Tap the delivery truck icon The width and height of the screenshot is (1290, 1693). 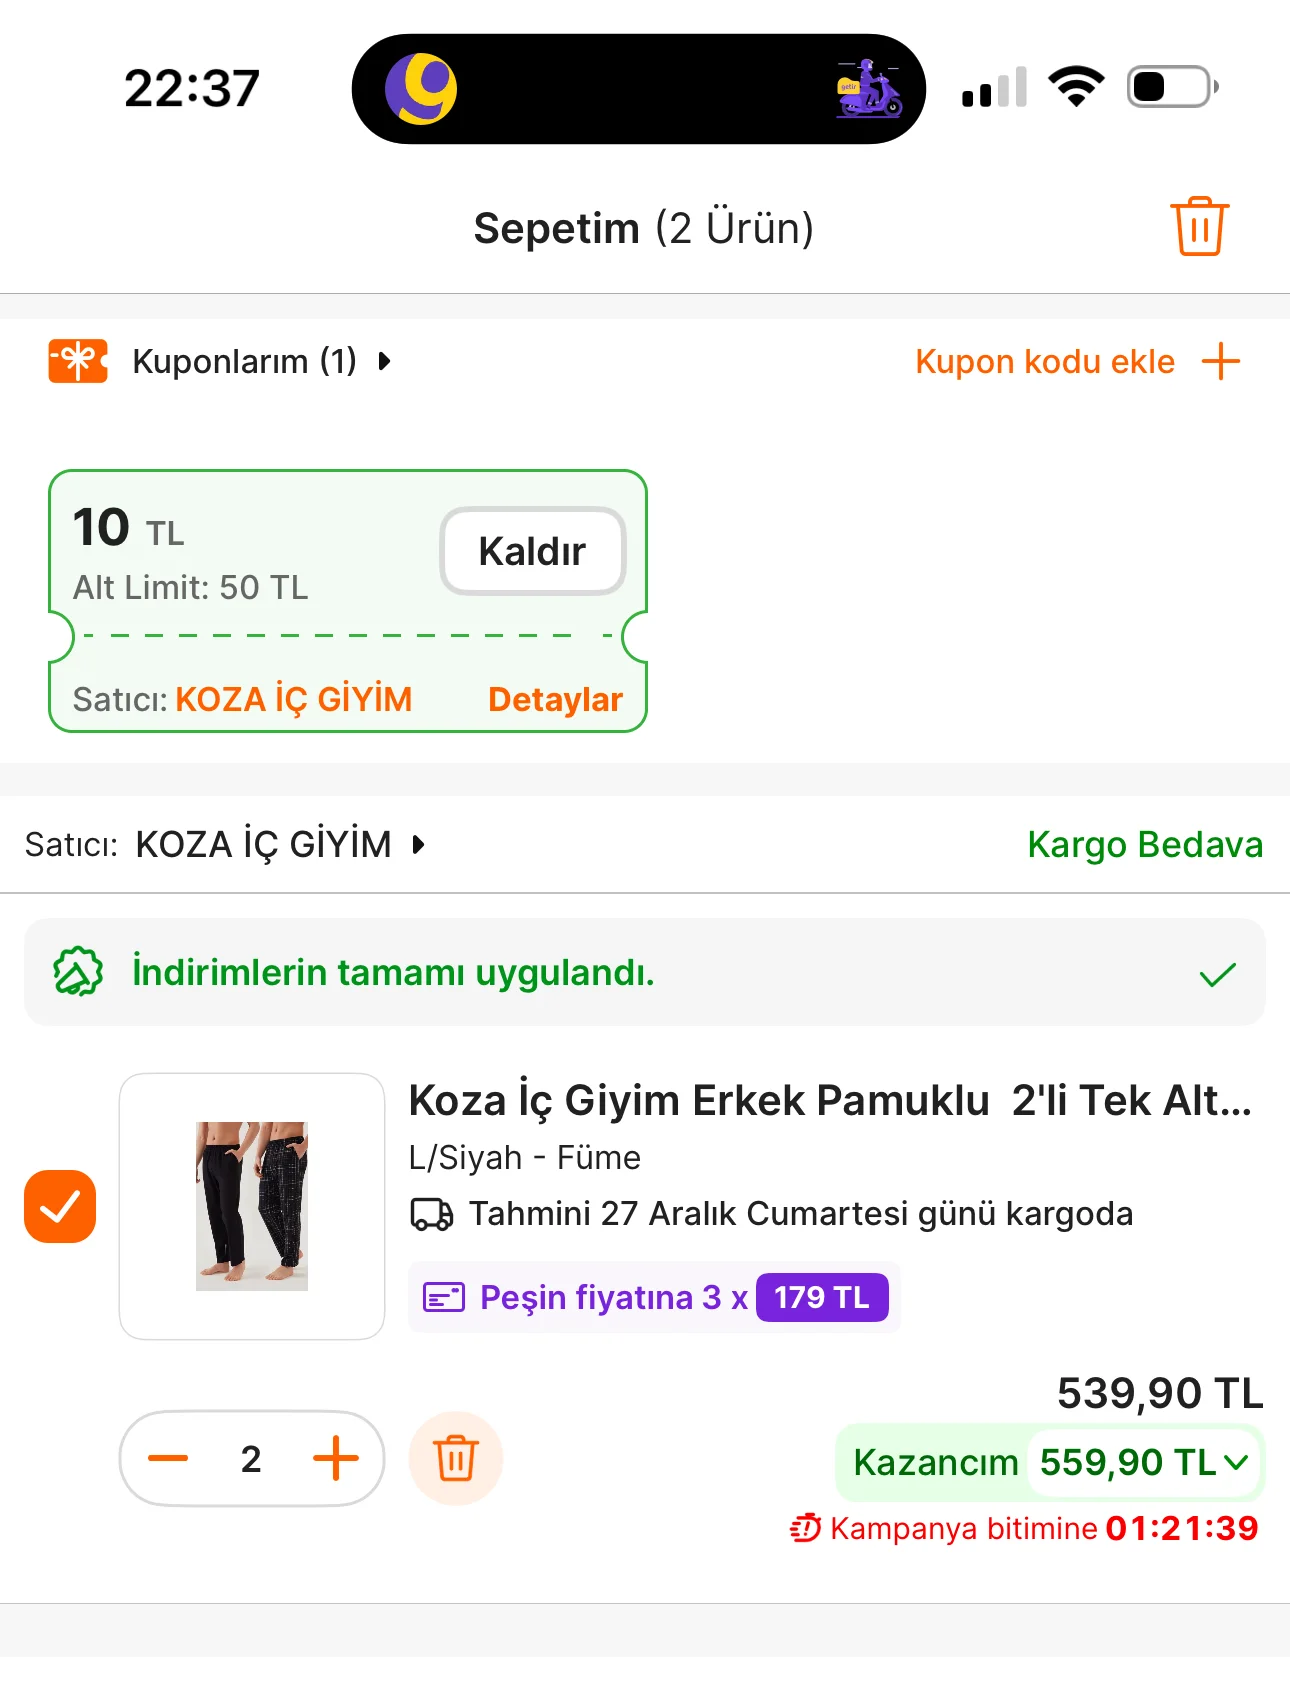432,1214
